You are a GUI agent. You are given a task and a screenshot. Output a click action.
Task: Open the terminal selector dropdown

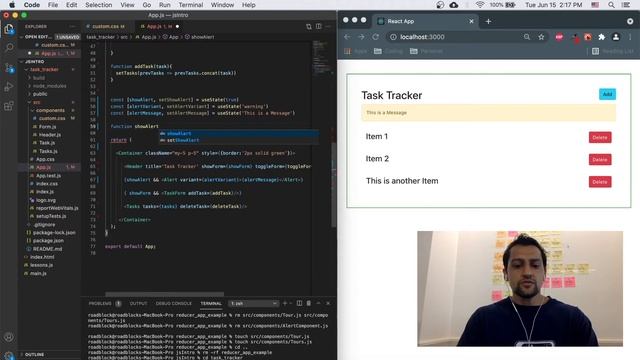point(253,303)
